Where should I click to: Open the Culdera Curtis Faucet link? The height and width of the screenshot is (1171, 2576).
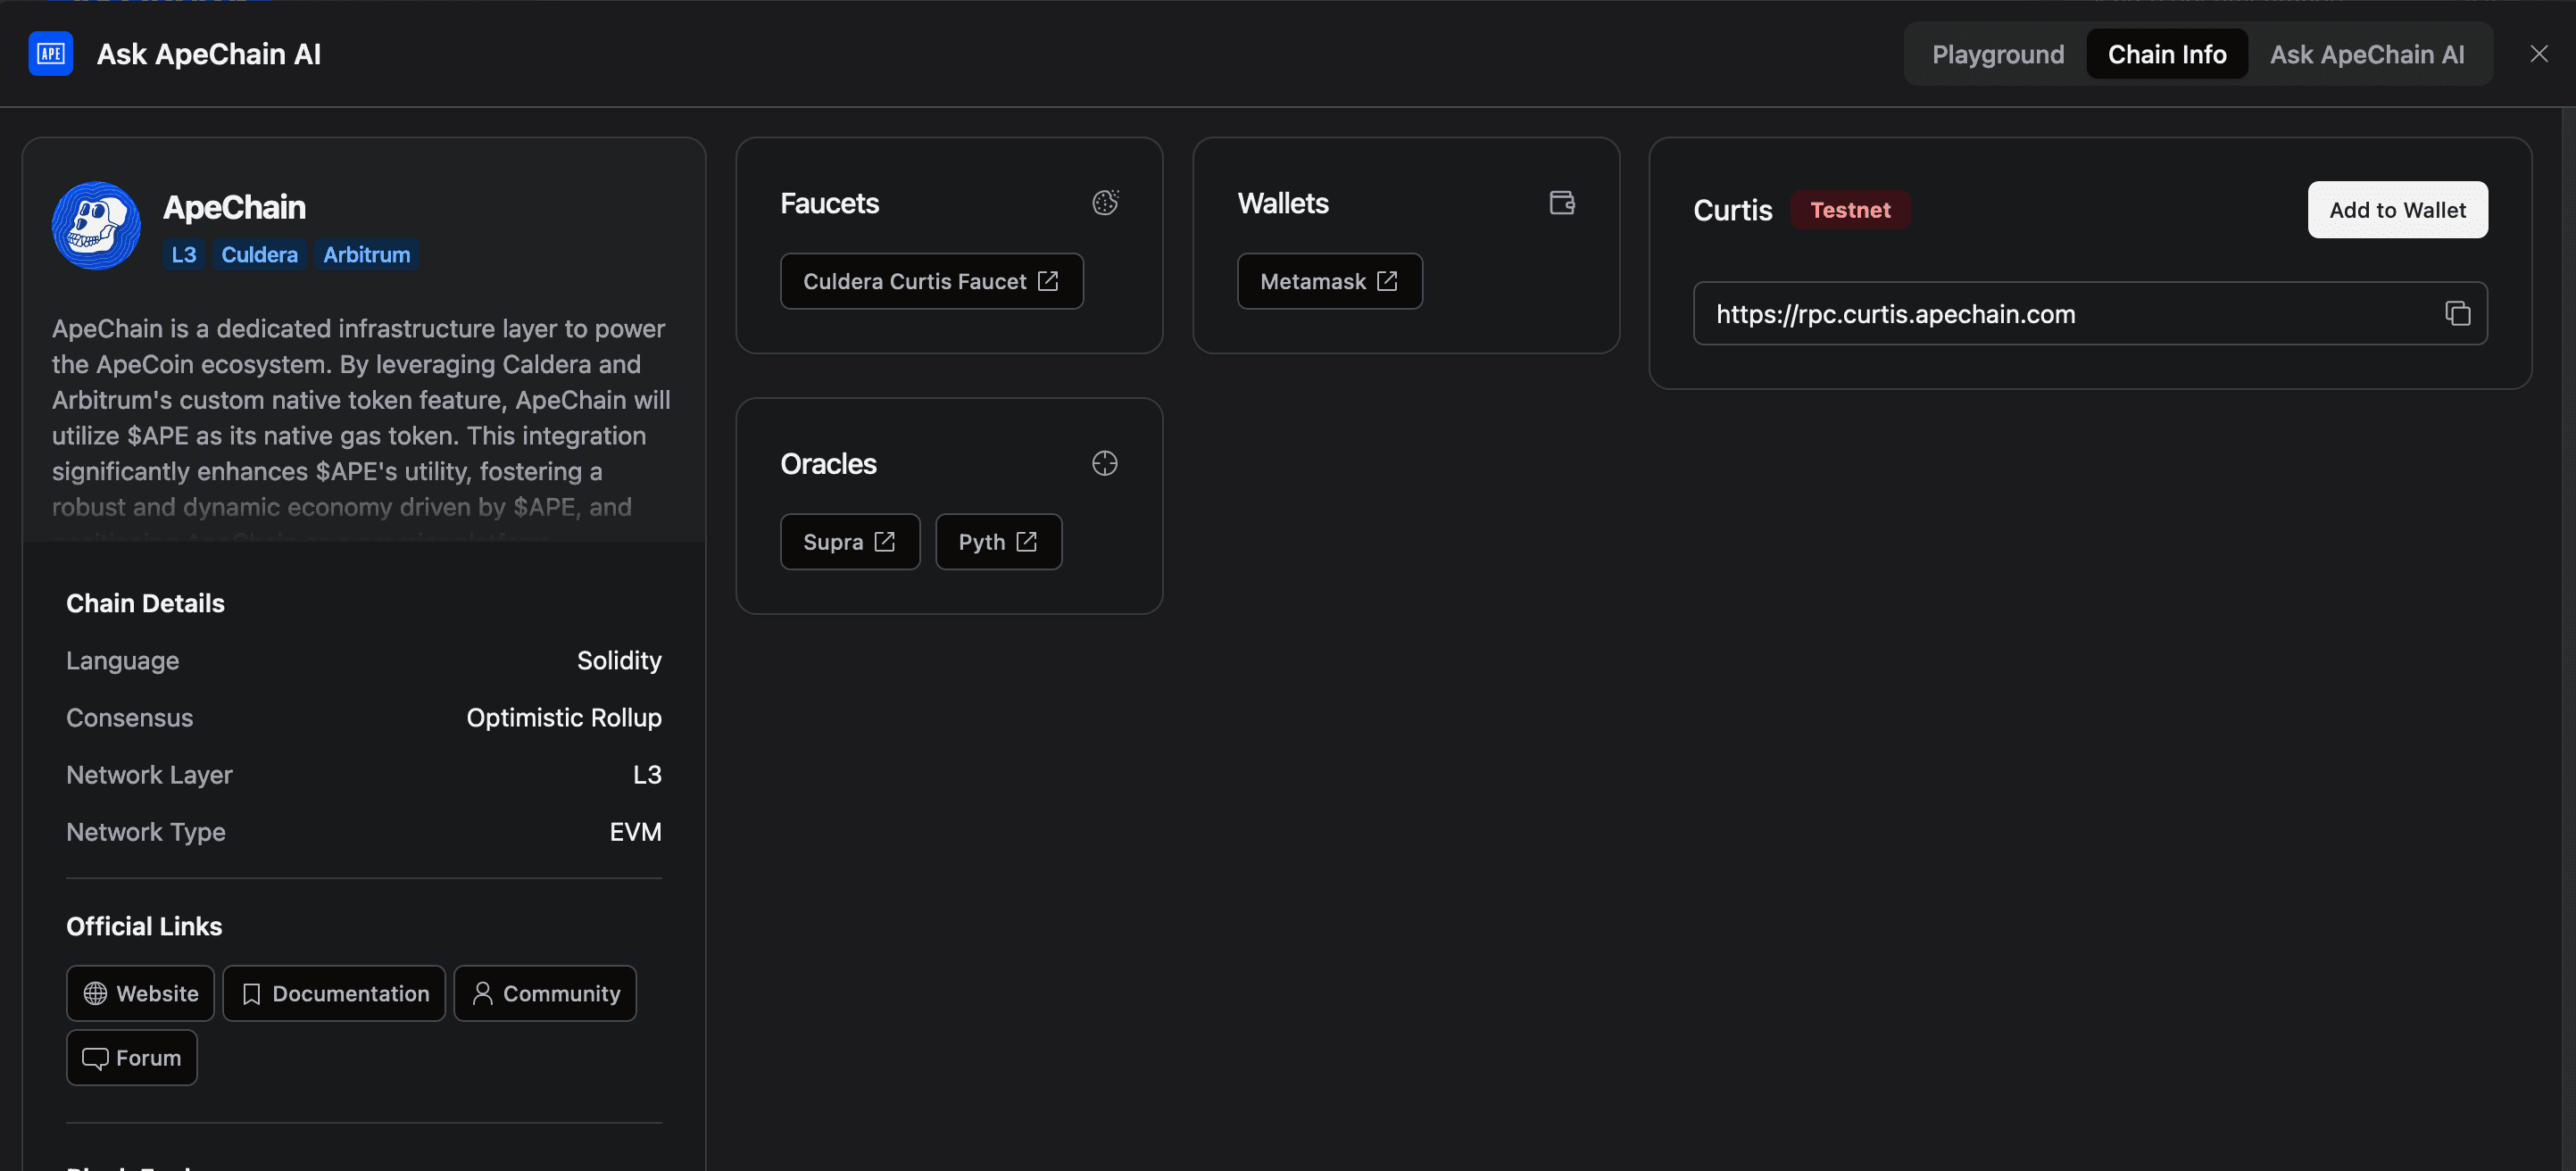pos(931,282)
